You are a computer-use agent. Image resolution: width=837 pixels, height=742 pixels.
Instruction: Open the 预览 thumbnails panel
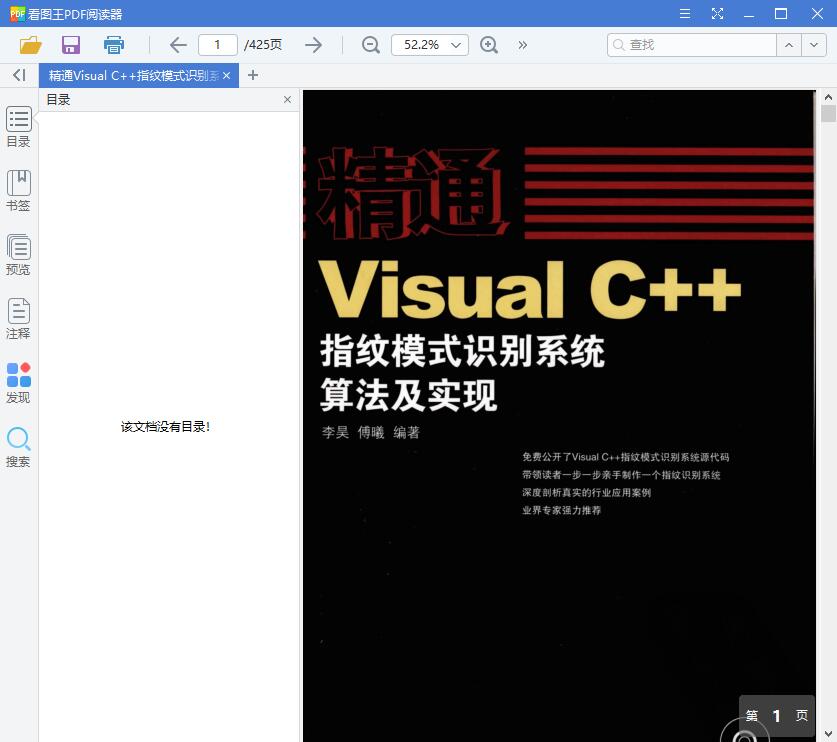19,255
